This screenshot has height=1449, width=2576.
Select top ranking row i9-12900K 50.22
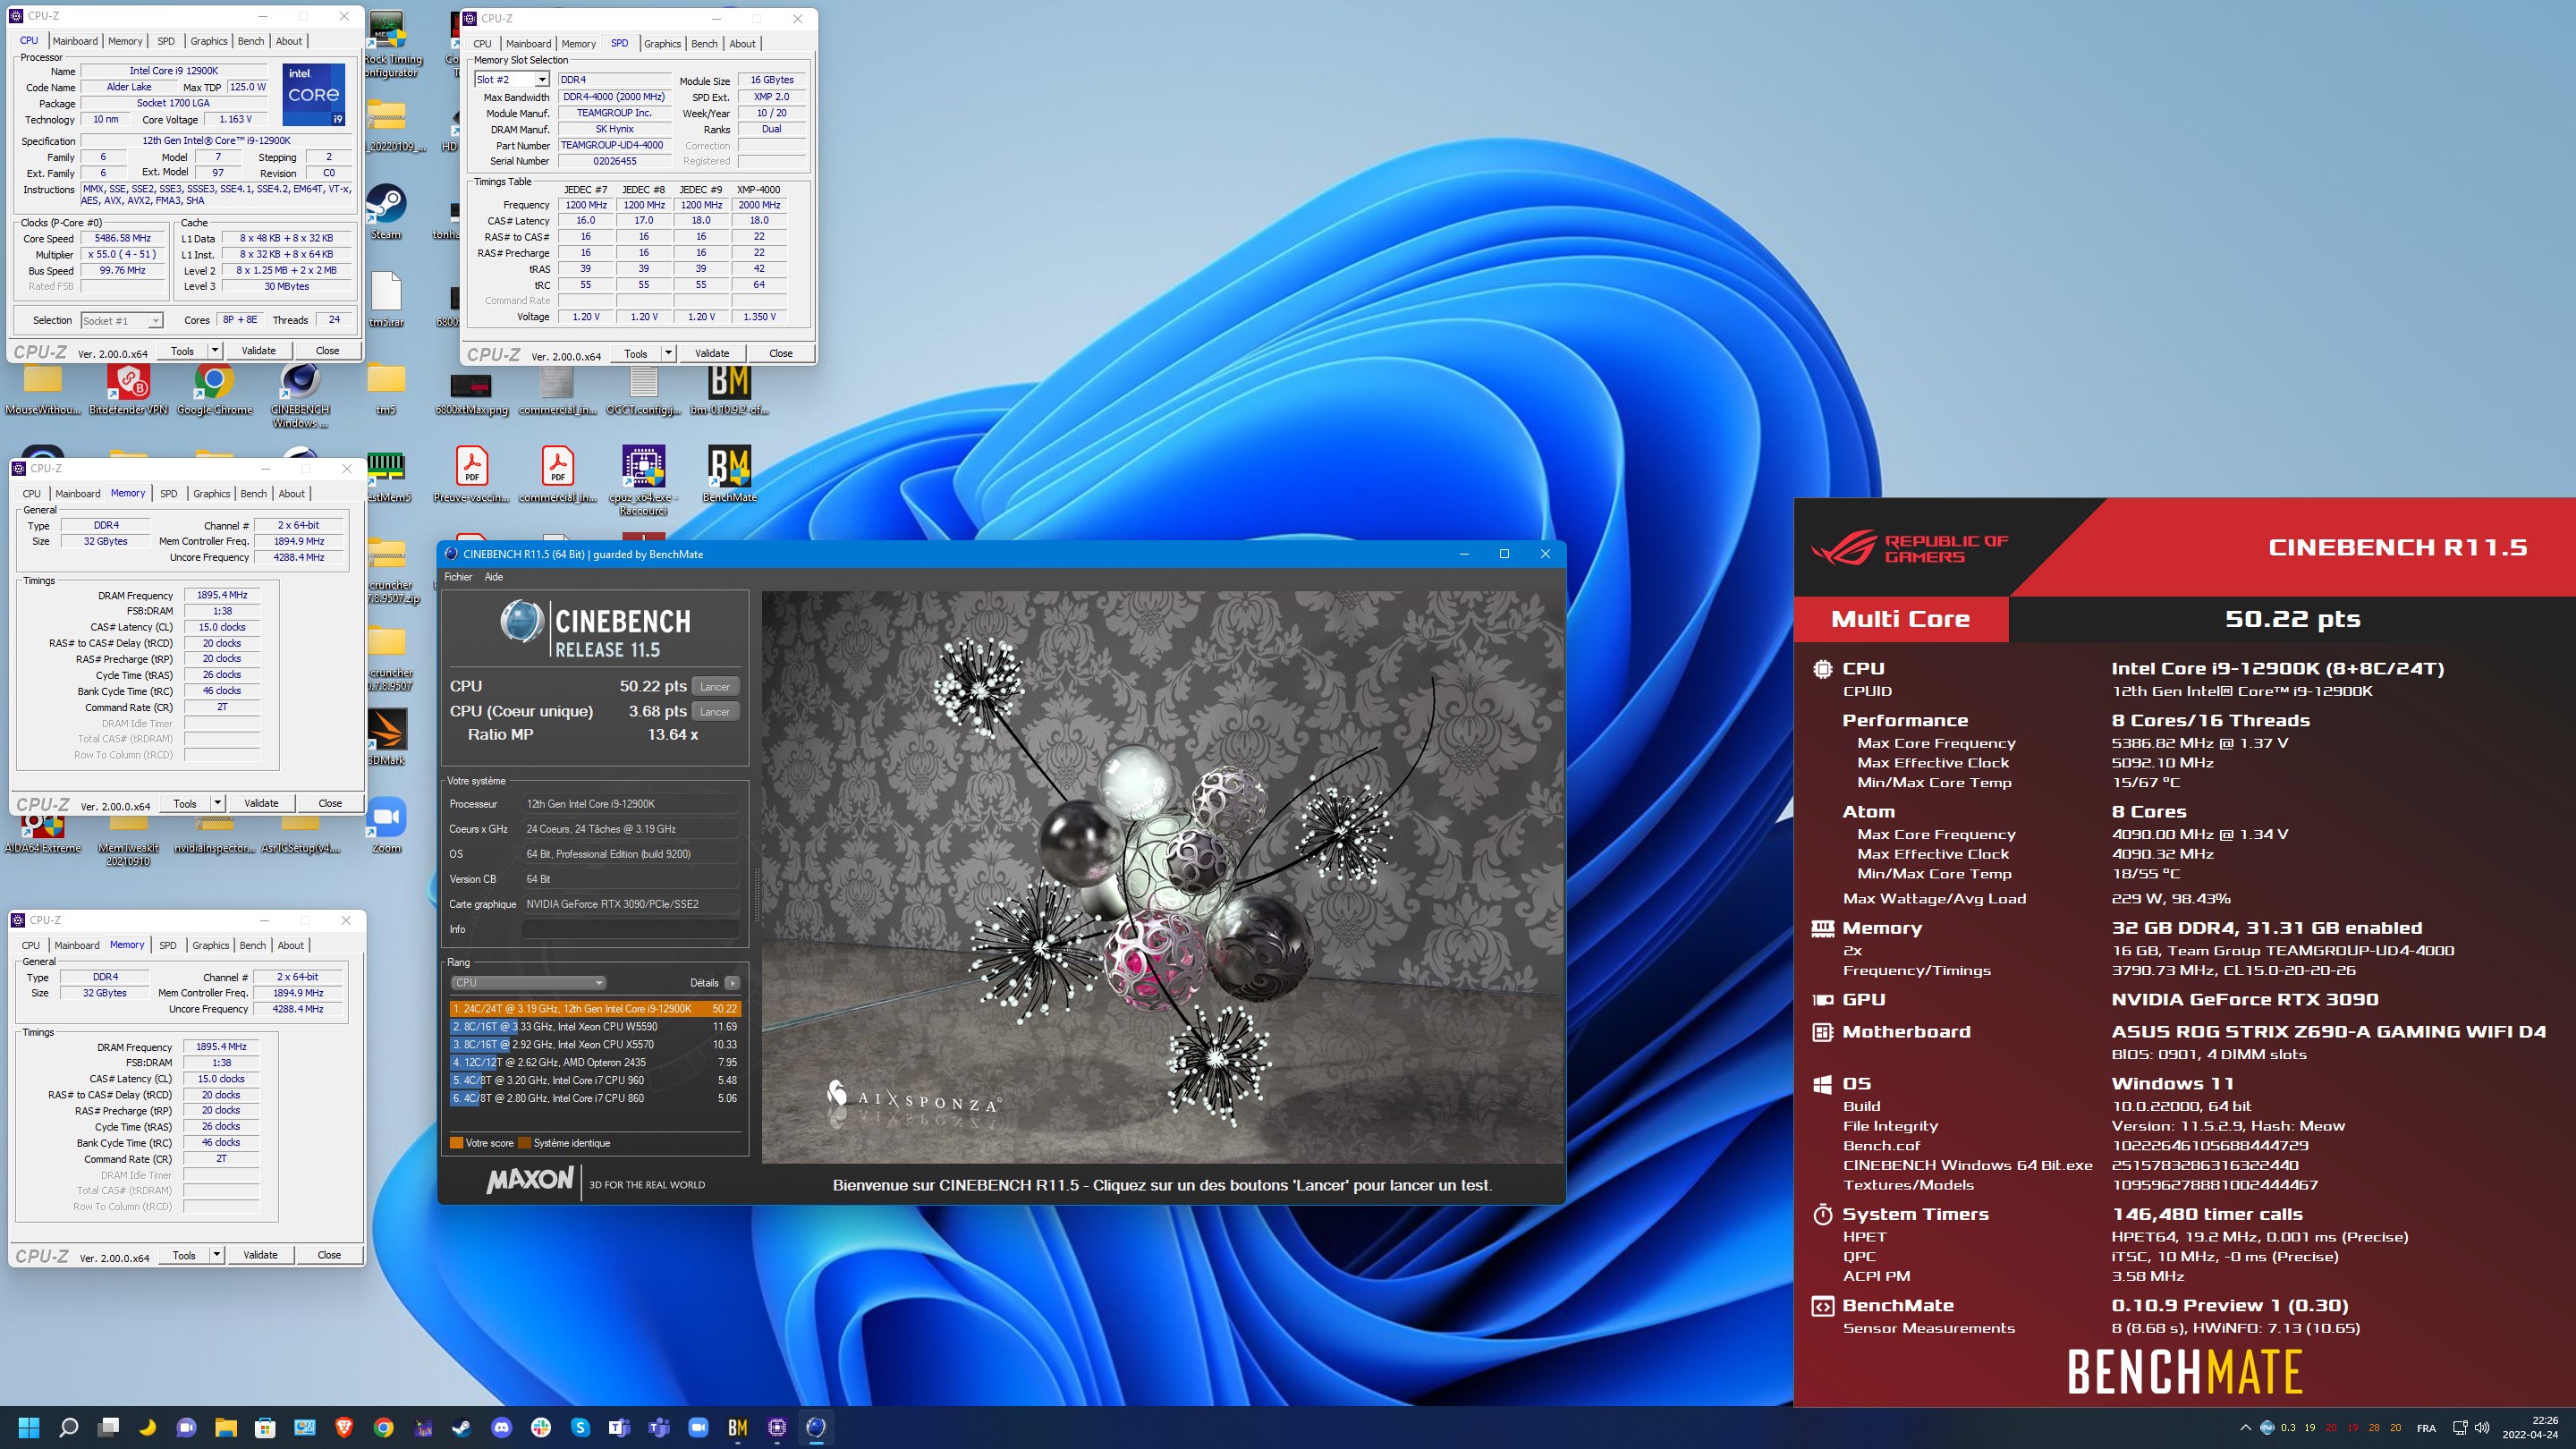click(595, 1009)
